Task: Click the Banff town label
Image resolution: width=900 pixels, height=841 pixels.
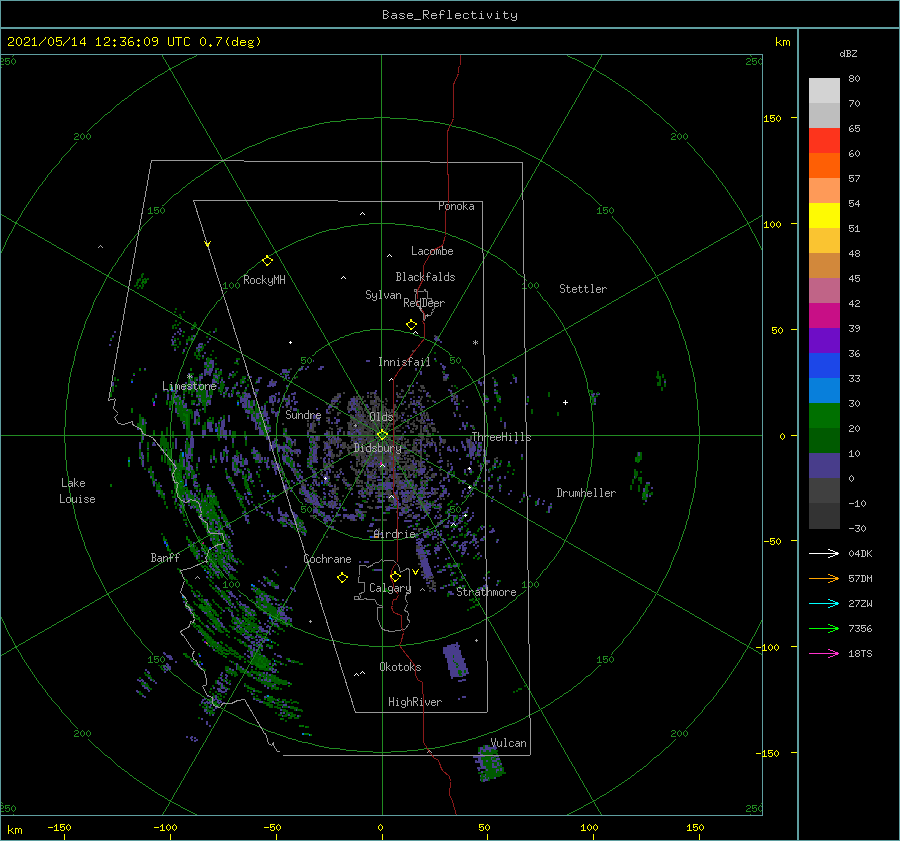Action: (x=165, y=557)
